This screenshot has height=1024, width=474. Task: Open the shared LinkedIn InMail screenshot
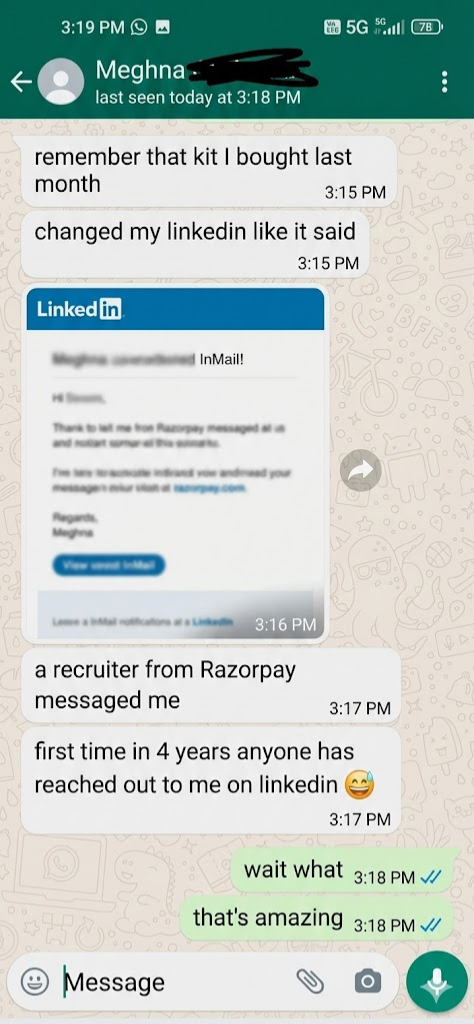tap(176, 463)
